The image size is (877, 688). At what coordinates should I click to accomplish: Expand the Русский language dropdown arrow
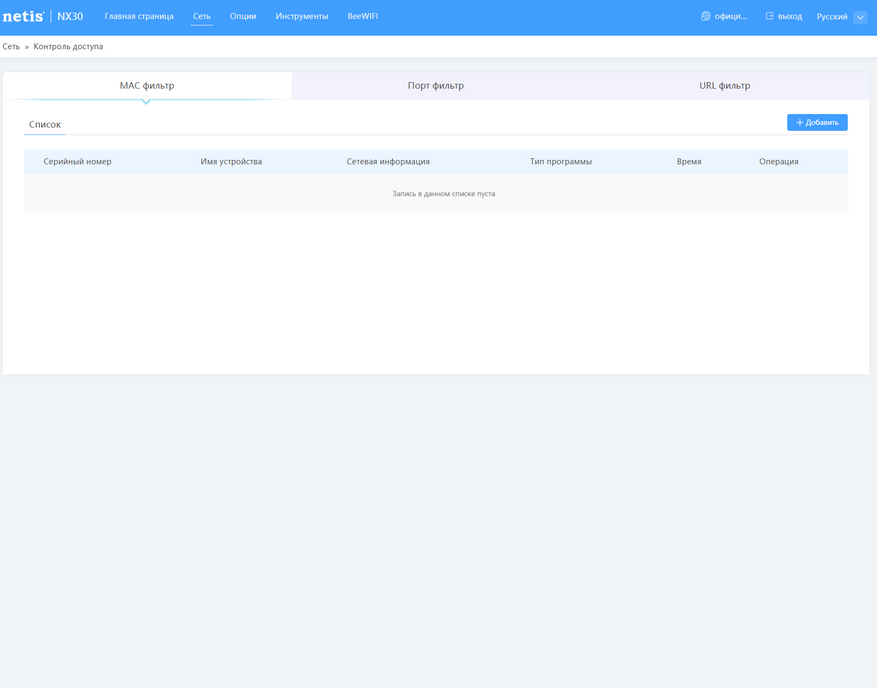coord(860,17)
